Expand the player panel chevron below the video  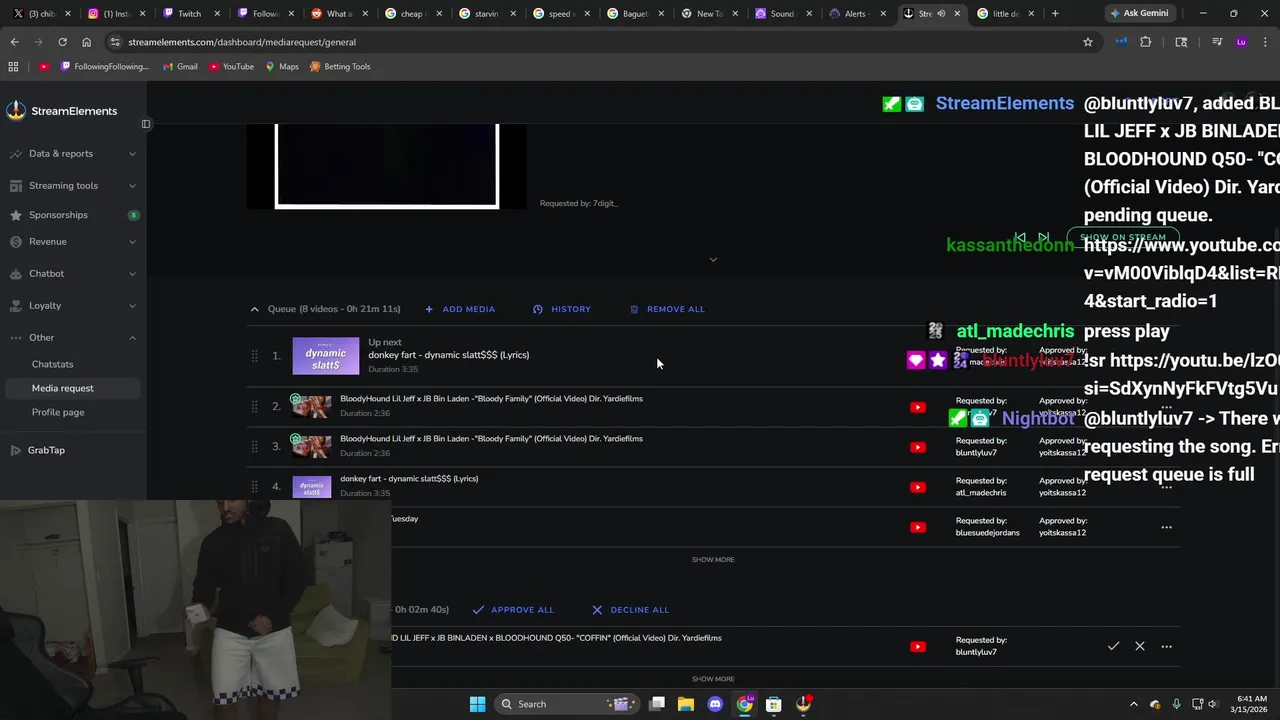(x=713, y=259)
